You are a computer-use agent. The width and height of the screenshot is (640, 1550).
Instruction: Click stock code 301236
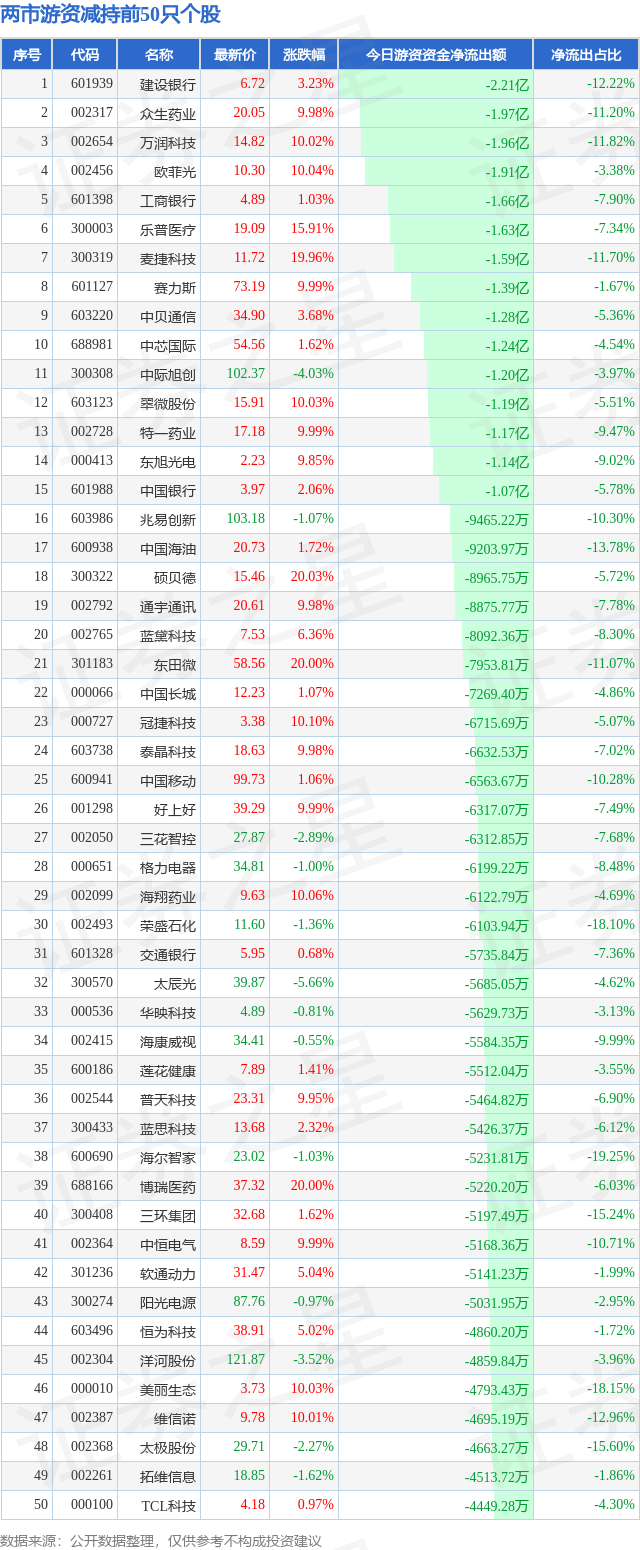click(x=92, y=1273)
